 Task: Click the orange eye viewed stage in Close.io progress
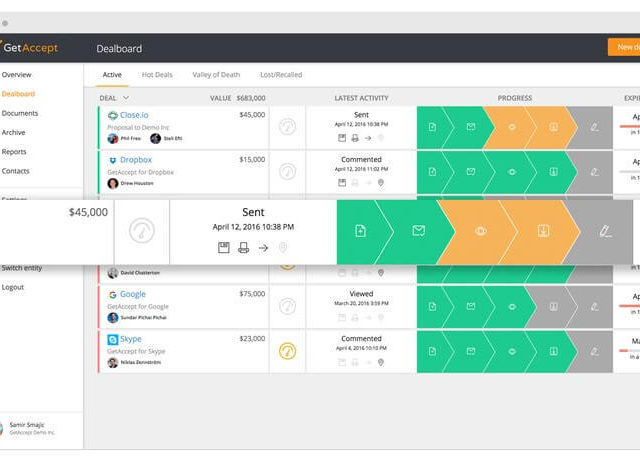tap(512, 127)
